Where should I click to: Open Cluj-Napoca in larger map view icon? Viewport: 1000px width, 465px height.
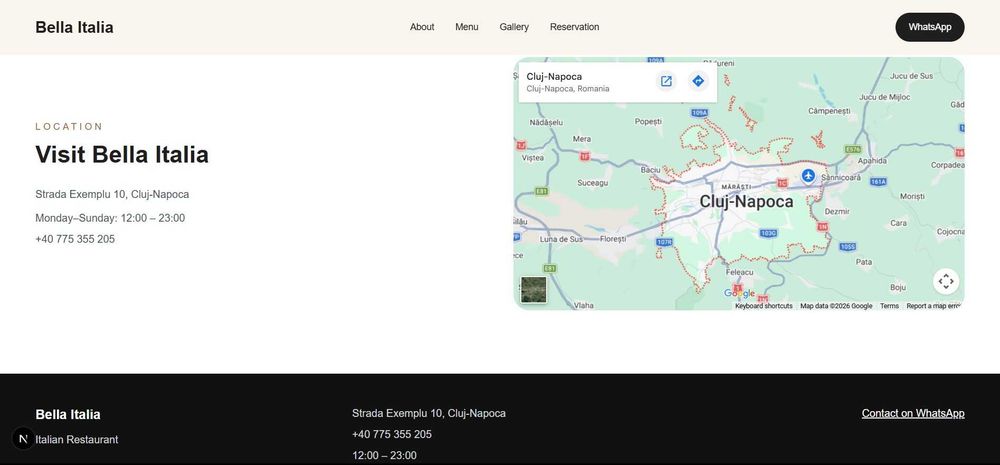point(666,81)
